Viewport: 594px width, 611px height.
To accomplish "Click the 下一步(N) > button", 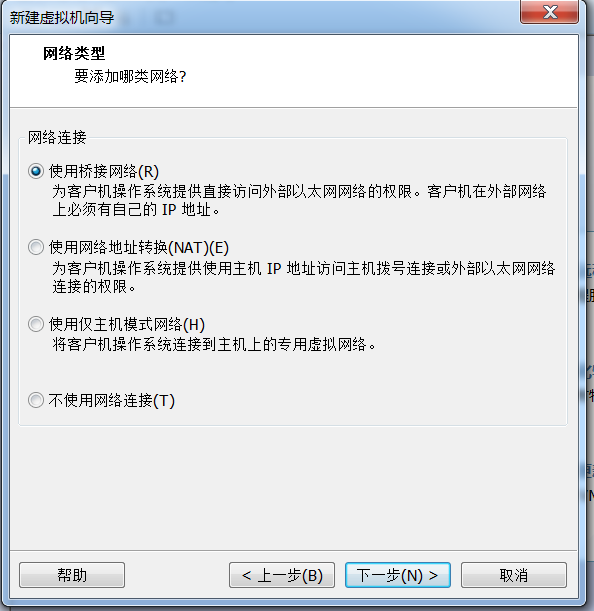I will [398, 575].
